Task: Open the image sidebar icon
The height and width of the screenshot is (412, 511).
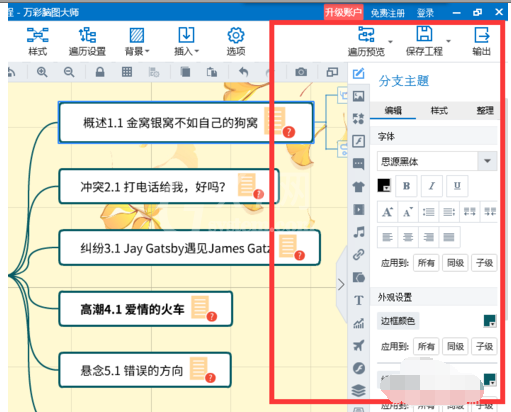Action: coord(359,96)
